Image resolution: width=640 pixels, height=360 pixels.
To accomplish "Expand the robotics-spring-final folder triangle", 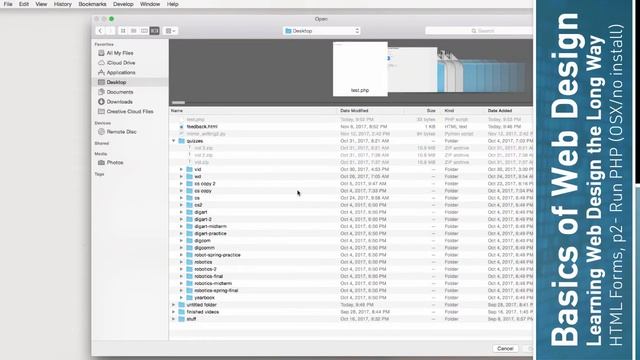I will [x=181, y=291].
